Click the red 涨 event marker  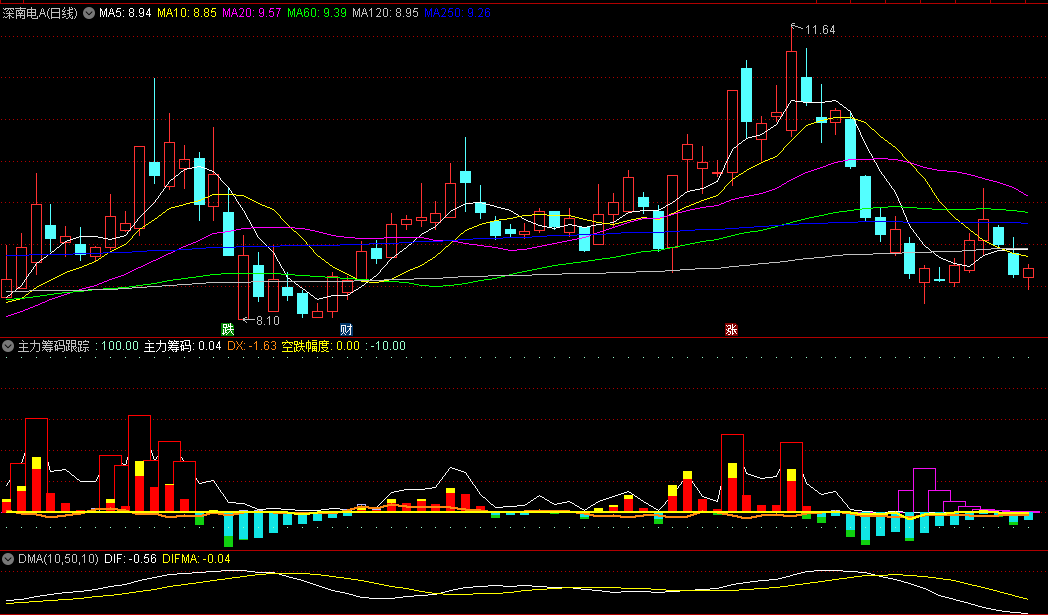[x=731, y=329]
